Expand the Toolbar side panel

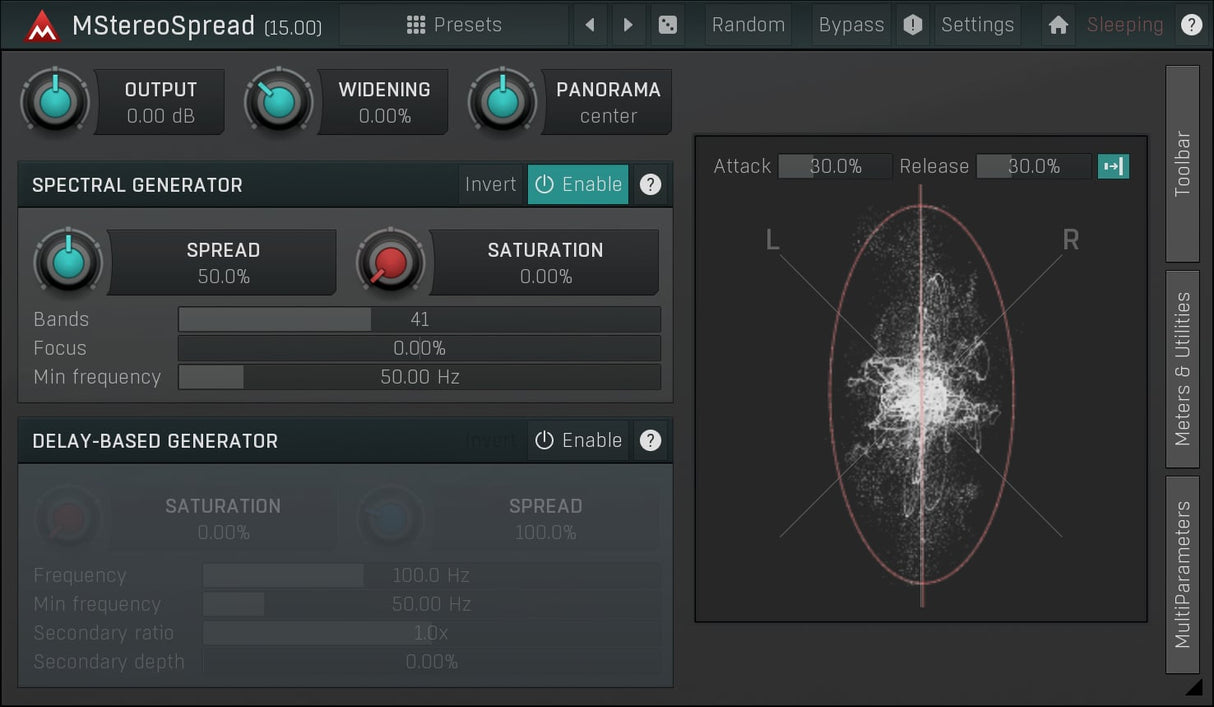click(x=1182, y=164)
